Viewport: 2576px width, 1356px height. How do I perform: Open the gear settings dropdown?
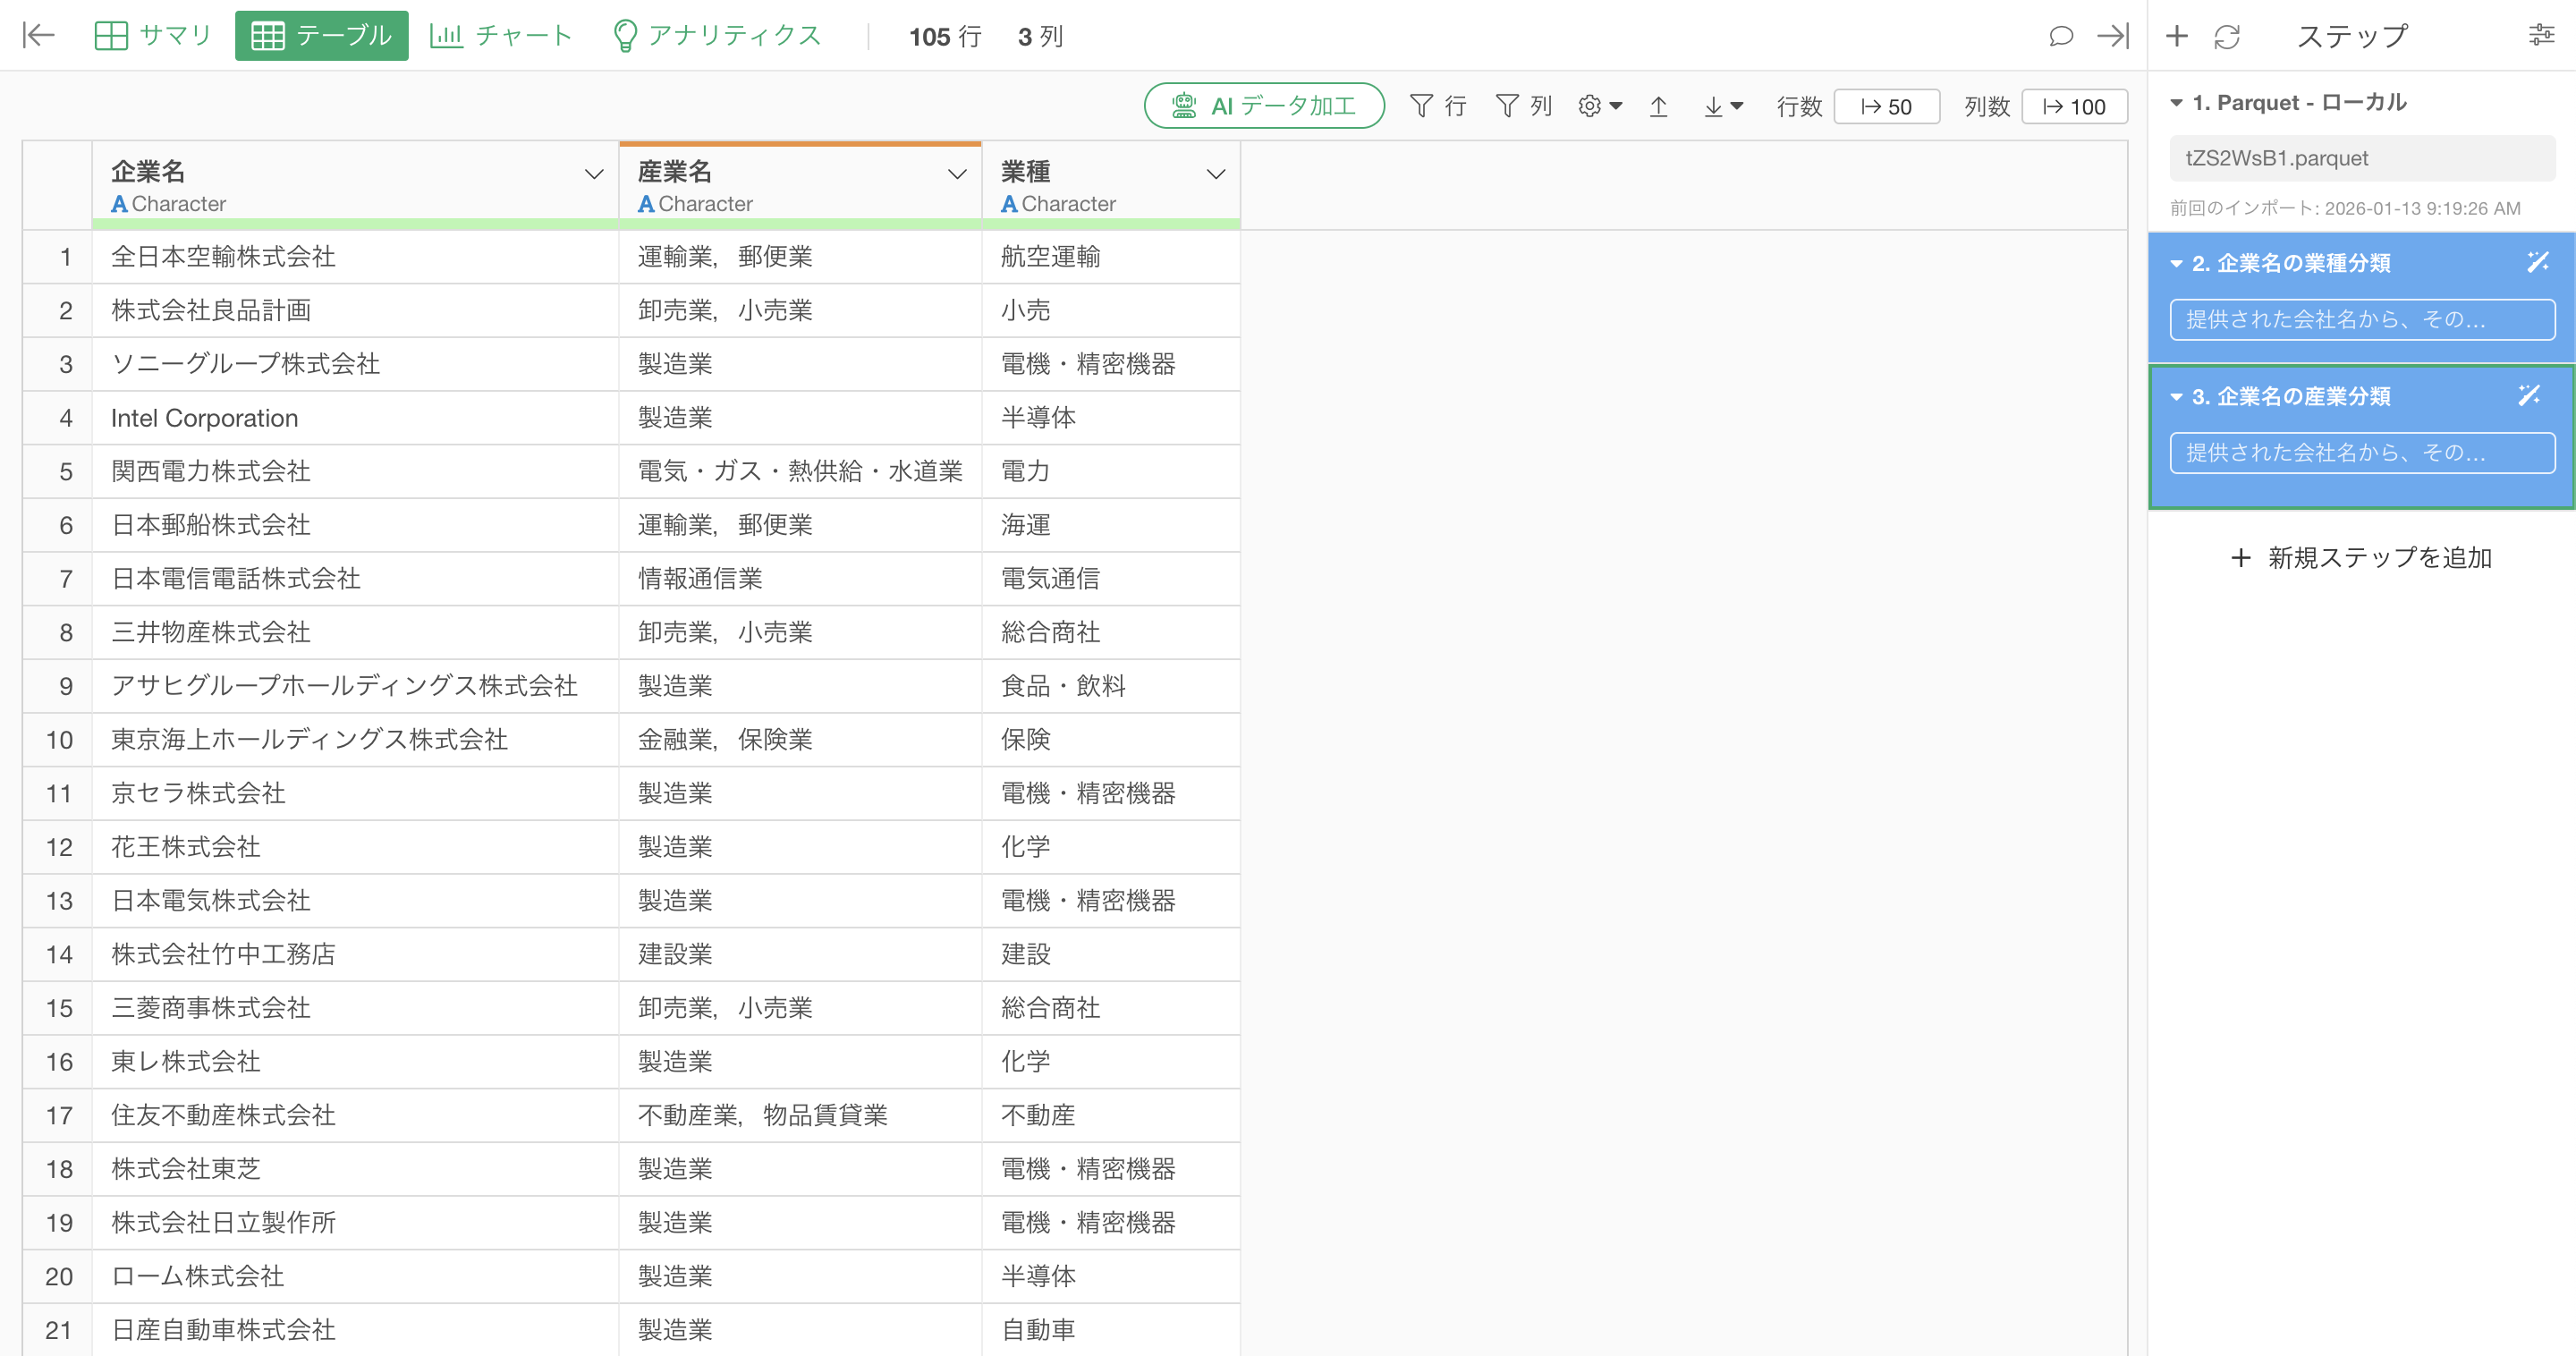click(1599, 106)
